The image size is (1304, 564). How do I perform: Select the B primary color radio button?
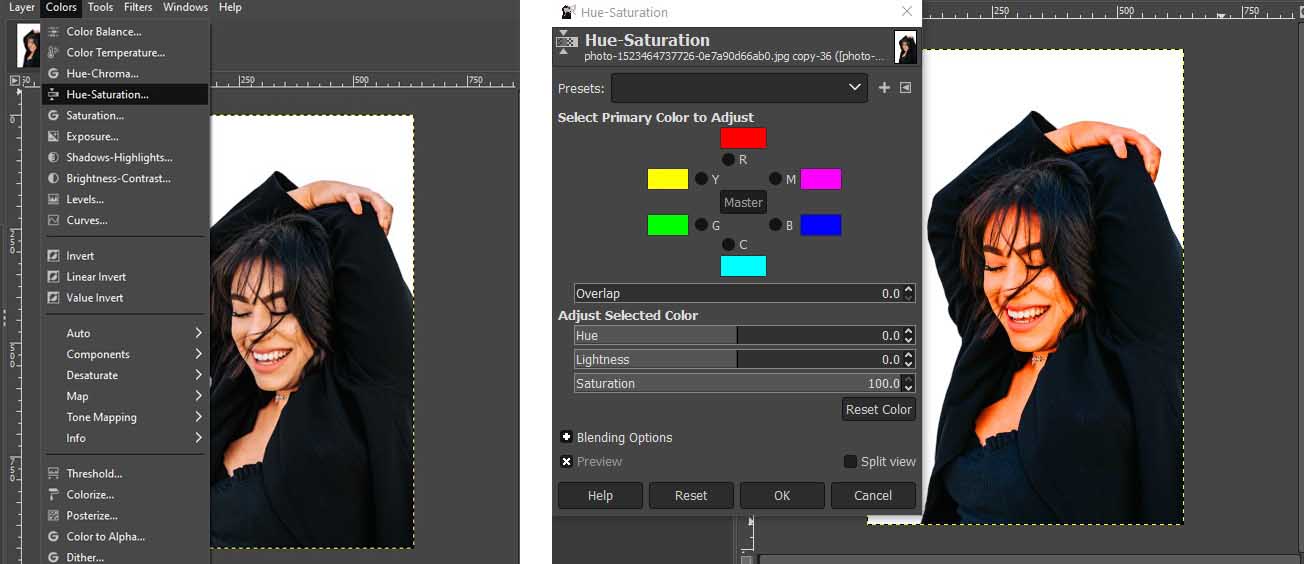coord(775,225)
